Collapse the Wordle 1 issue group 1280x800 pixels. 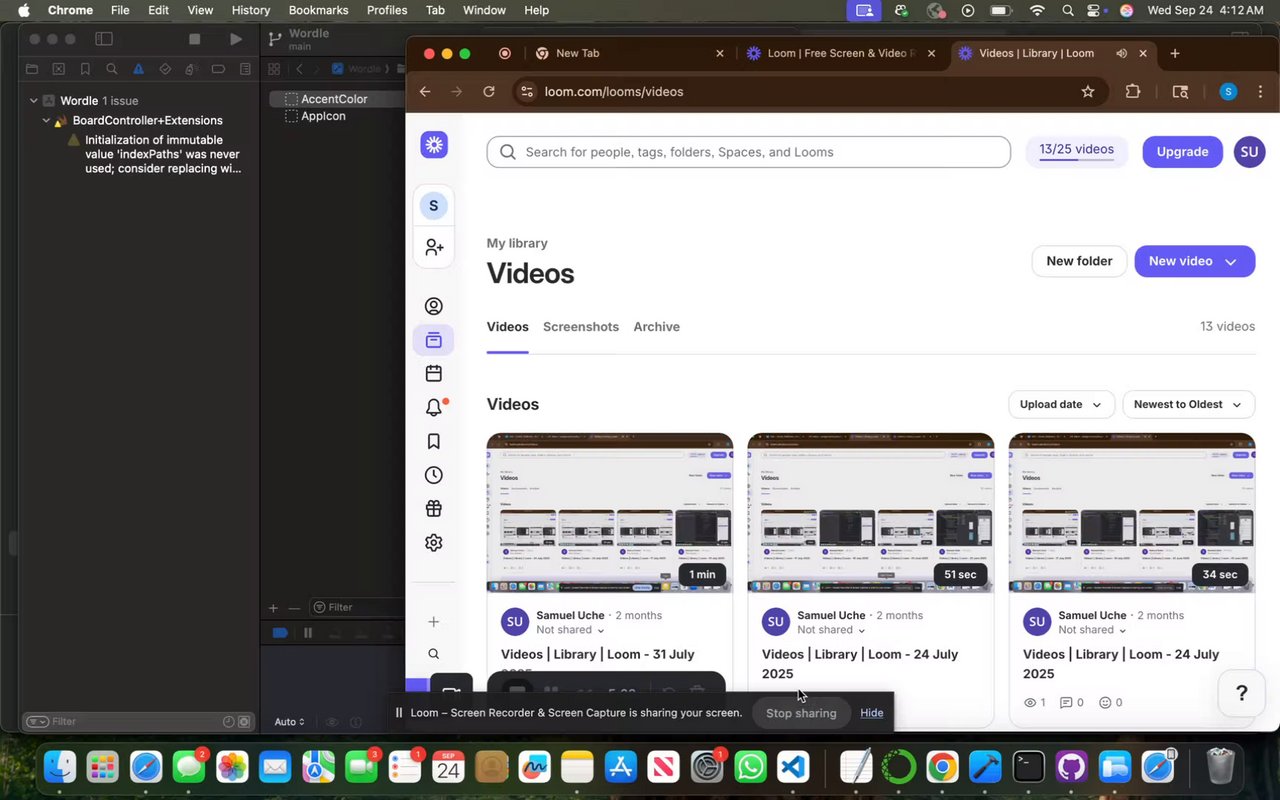click(x=33, y=101)
